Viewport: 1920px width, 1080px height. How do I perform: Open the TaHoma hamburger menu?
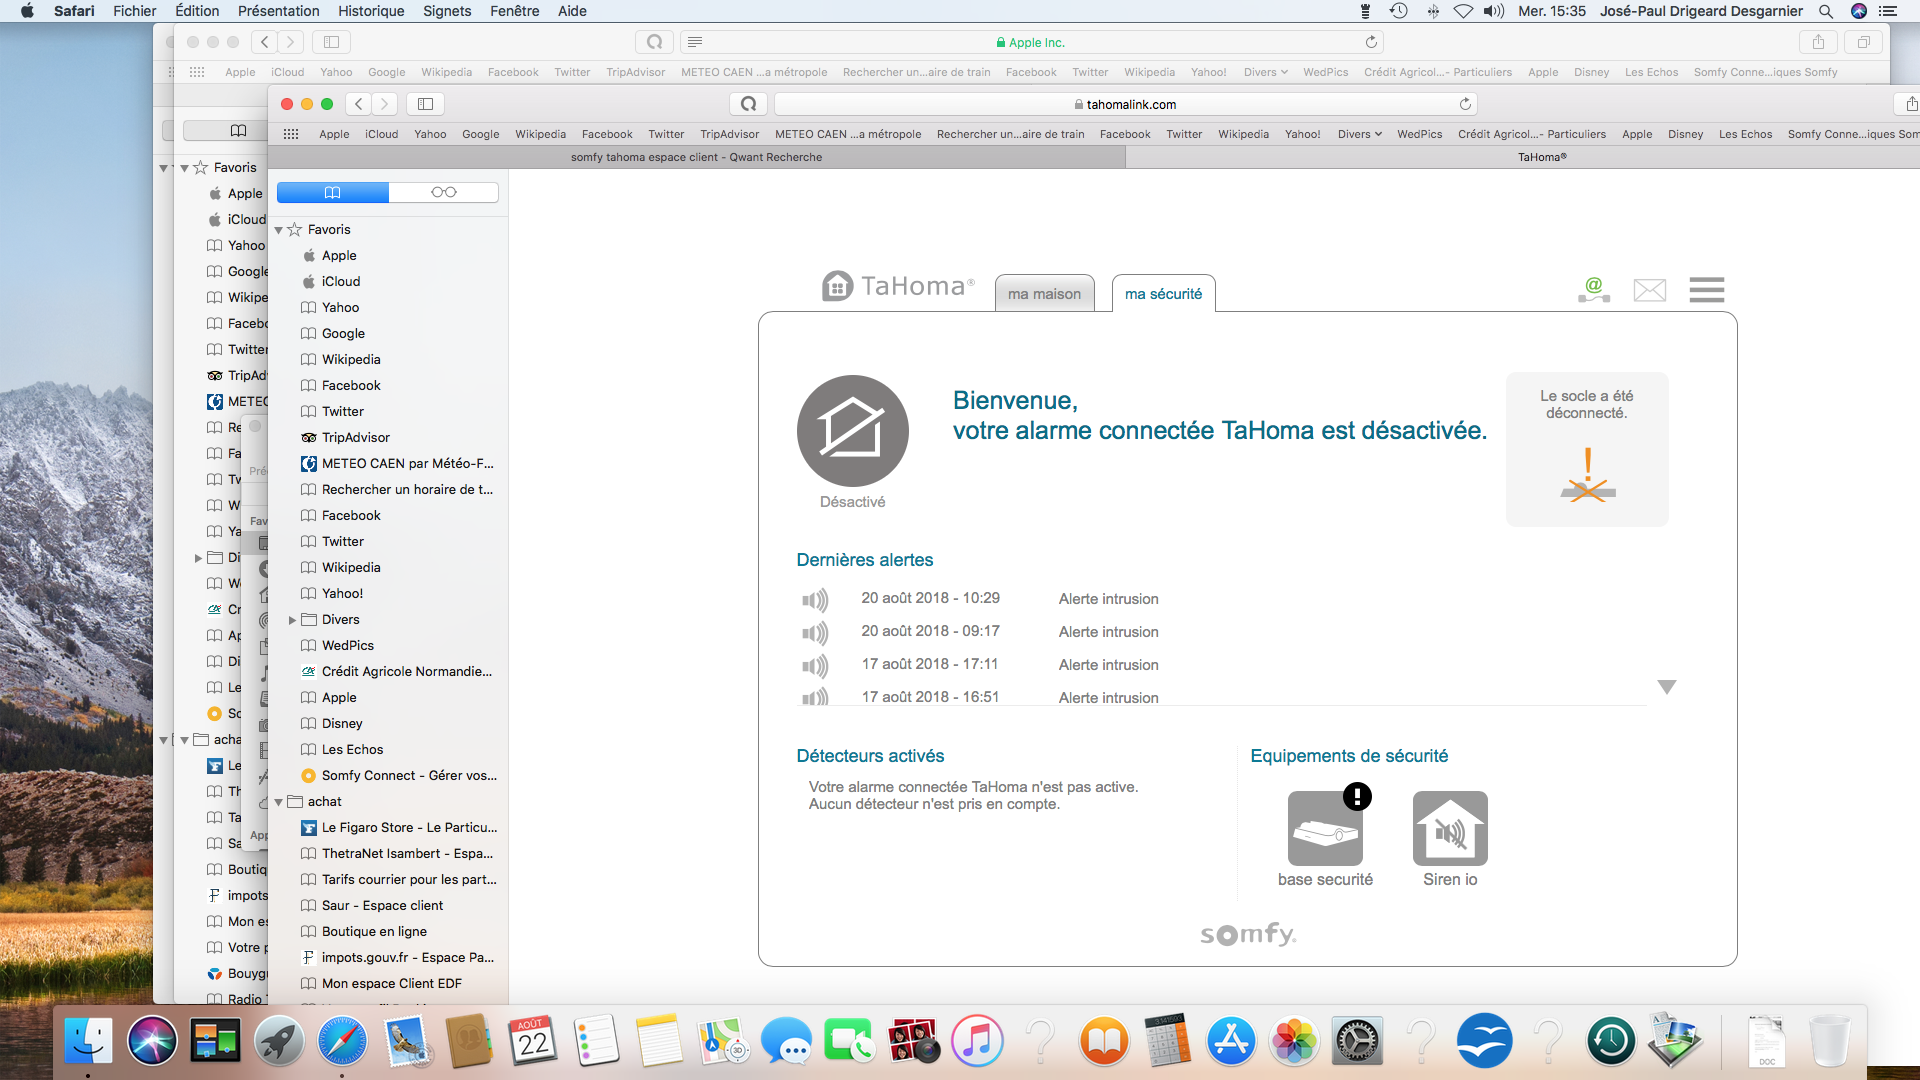1706,290
